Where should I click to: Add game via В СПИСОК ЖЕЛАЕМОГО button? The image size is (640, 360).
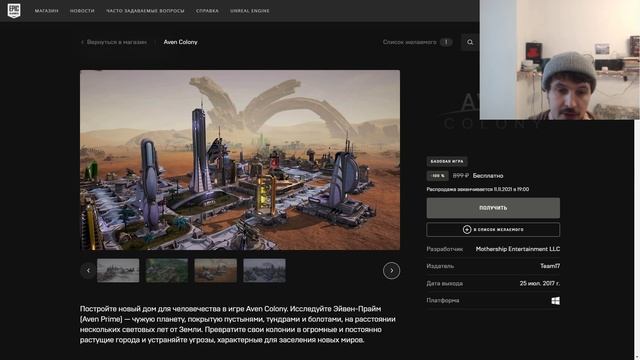[493, 230]
